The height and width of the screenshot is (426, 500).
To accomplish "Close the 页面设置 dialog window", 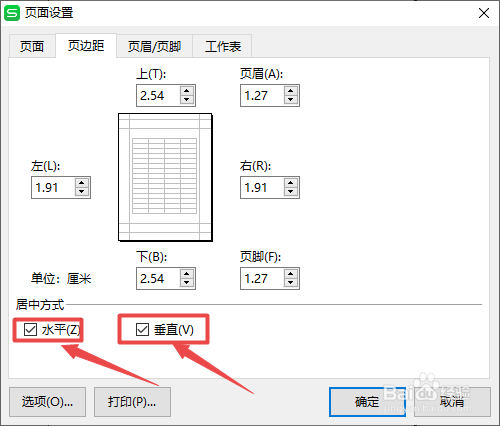I will pyautogui.click(x=484, y=13).
